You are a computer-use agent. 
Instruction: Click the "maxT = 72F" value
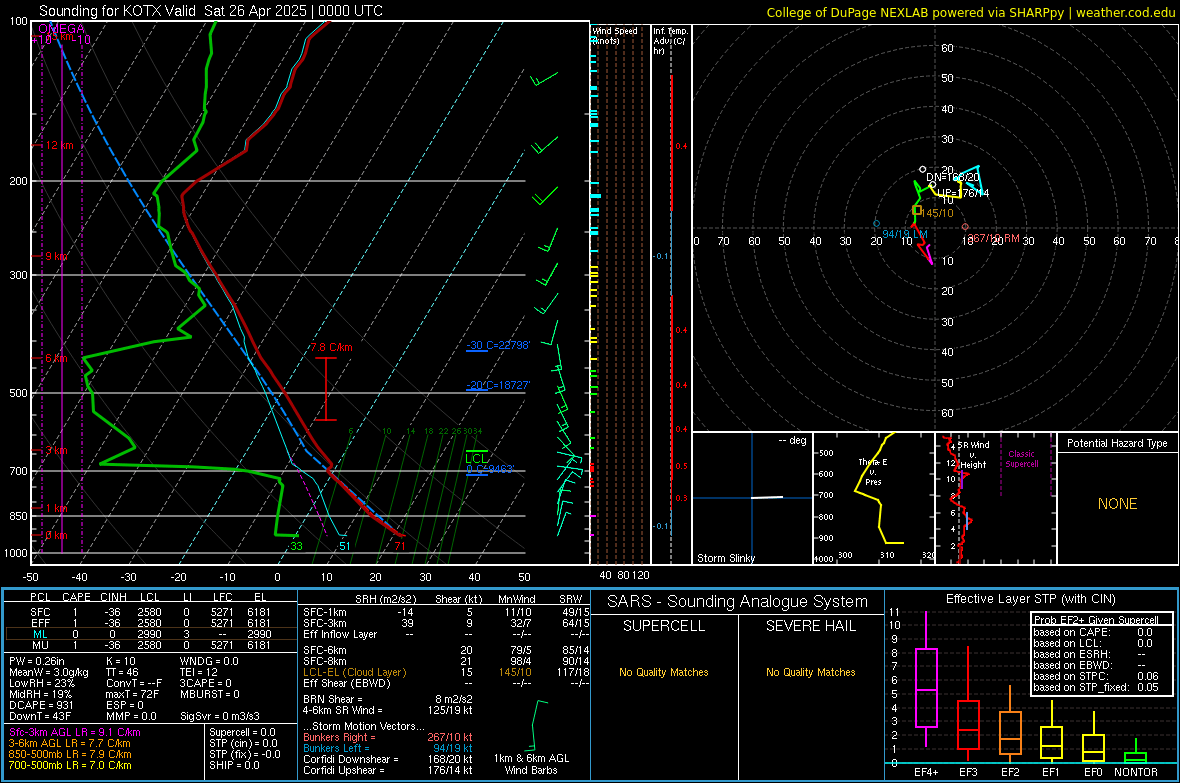click(132, 694)
